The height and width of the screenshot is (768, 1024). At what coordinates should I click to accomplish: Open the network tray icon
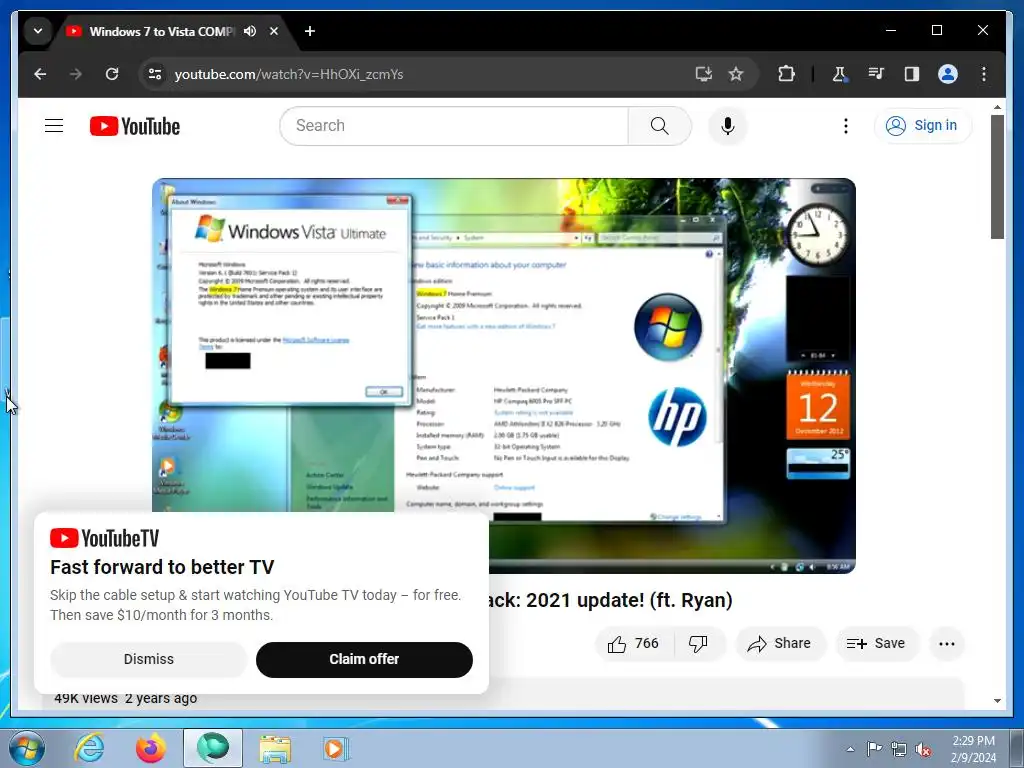(899, 750)
